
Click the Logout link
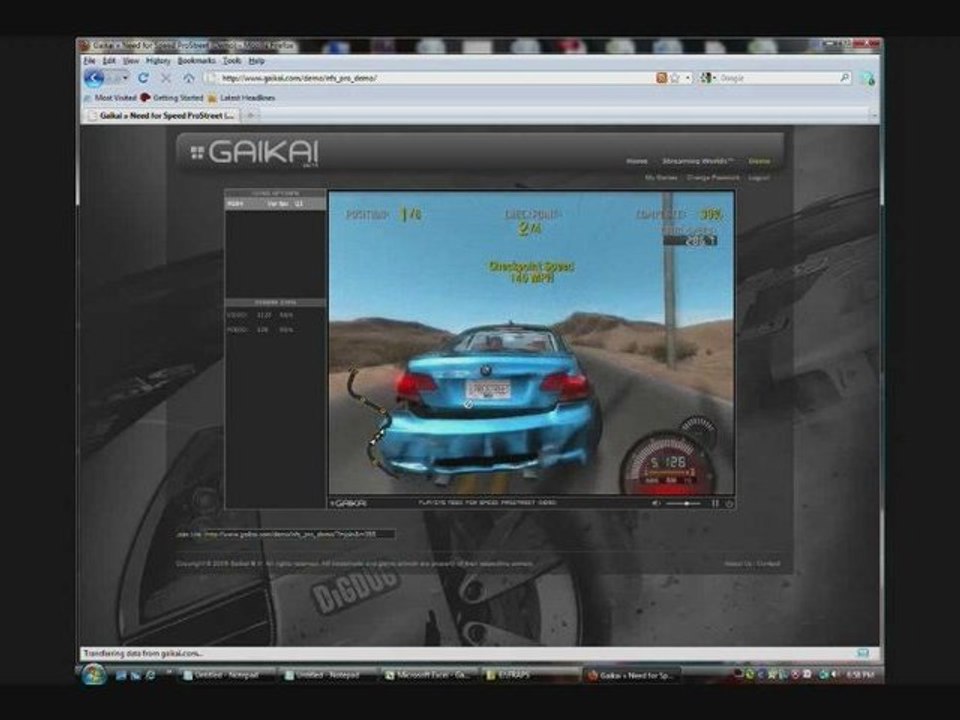tap(759, 178)
